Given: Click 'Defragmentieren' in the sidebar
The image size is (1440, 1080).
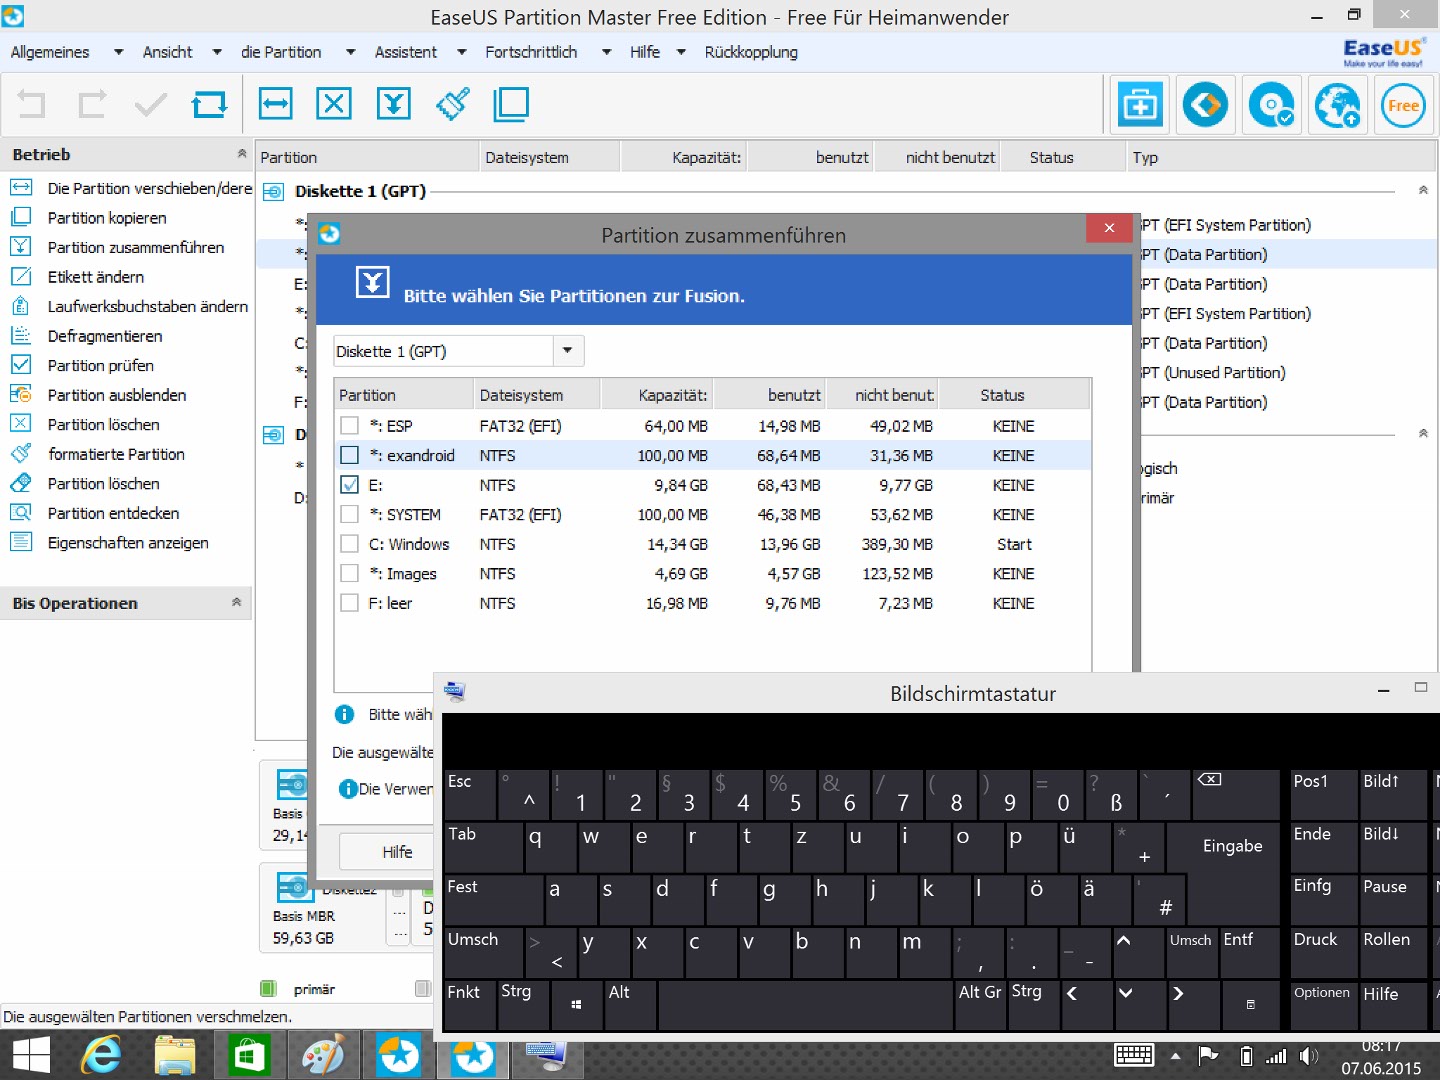Looking at the screenshot, I should (105, 336).
